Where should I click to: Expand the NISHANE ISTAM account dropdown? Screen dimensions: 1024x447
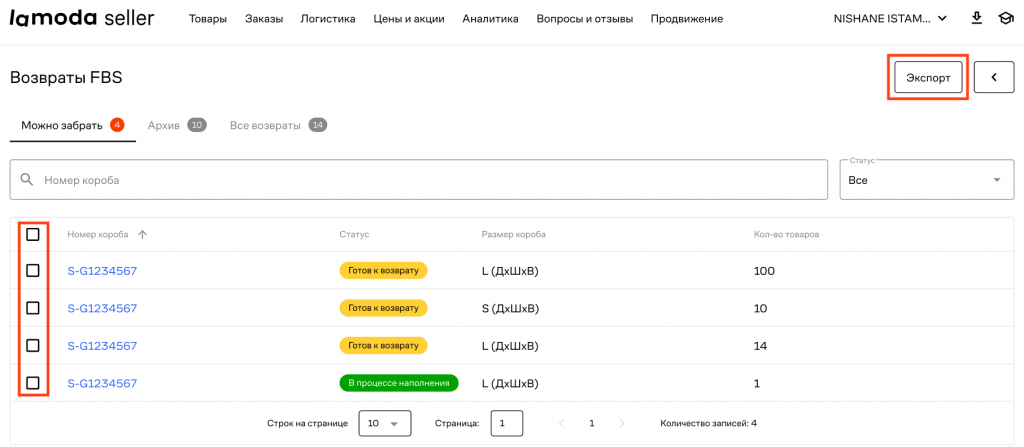890,18
